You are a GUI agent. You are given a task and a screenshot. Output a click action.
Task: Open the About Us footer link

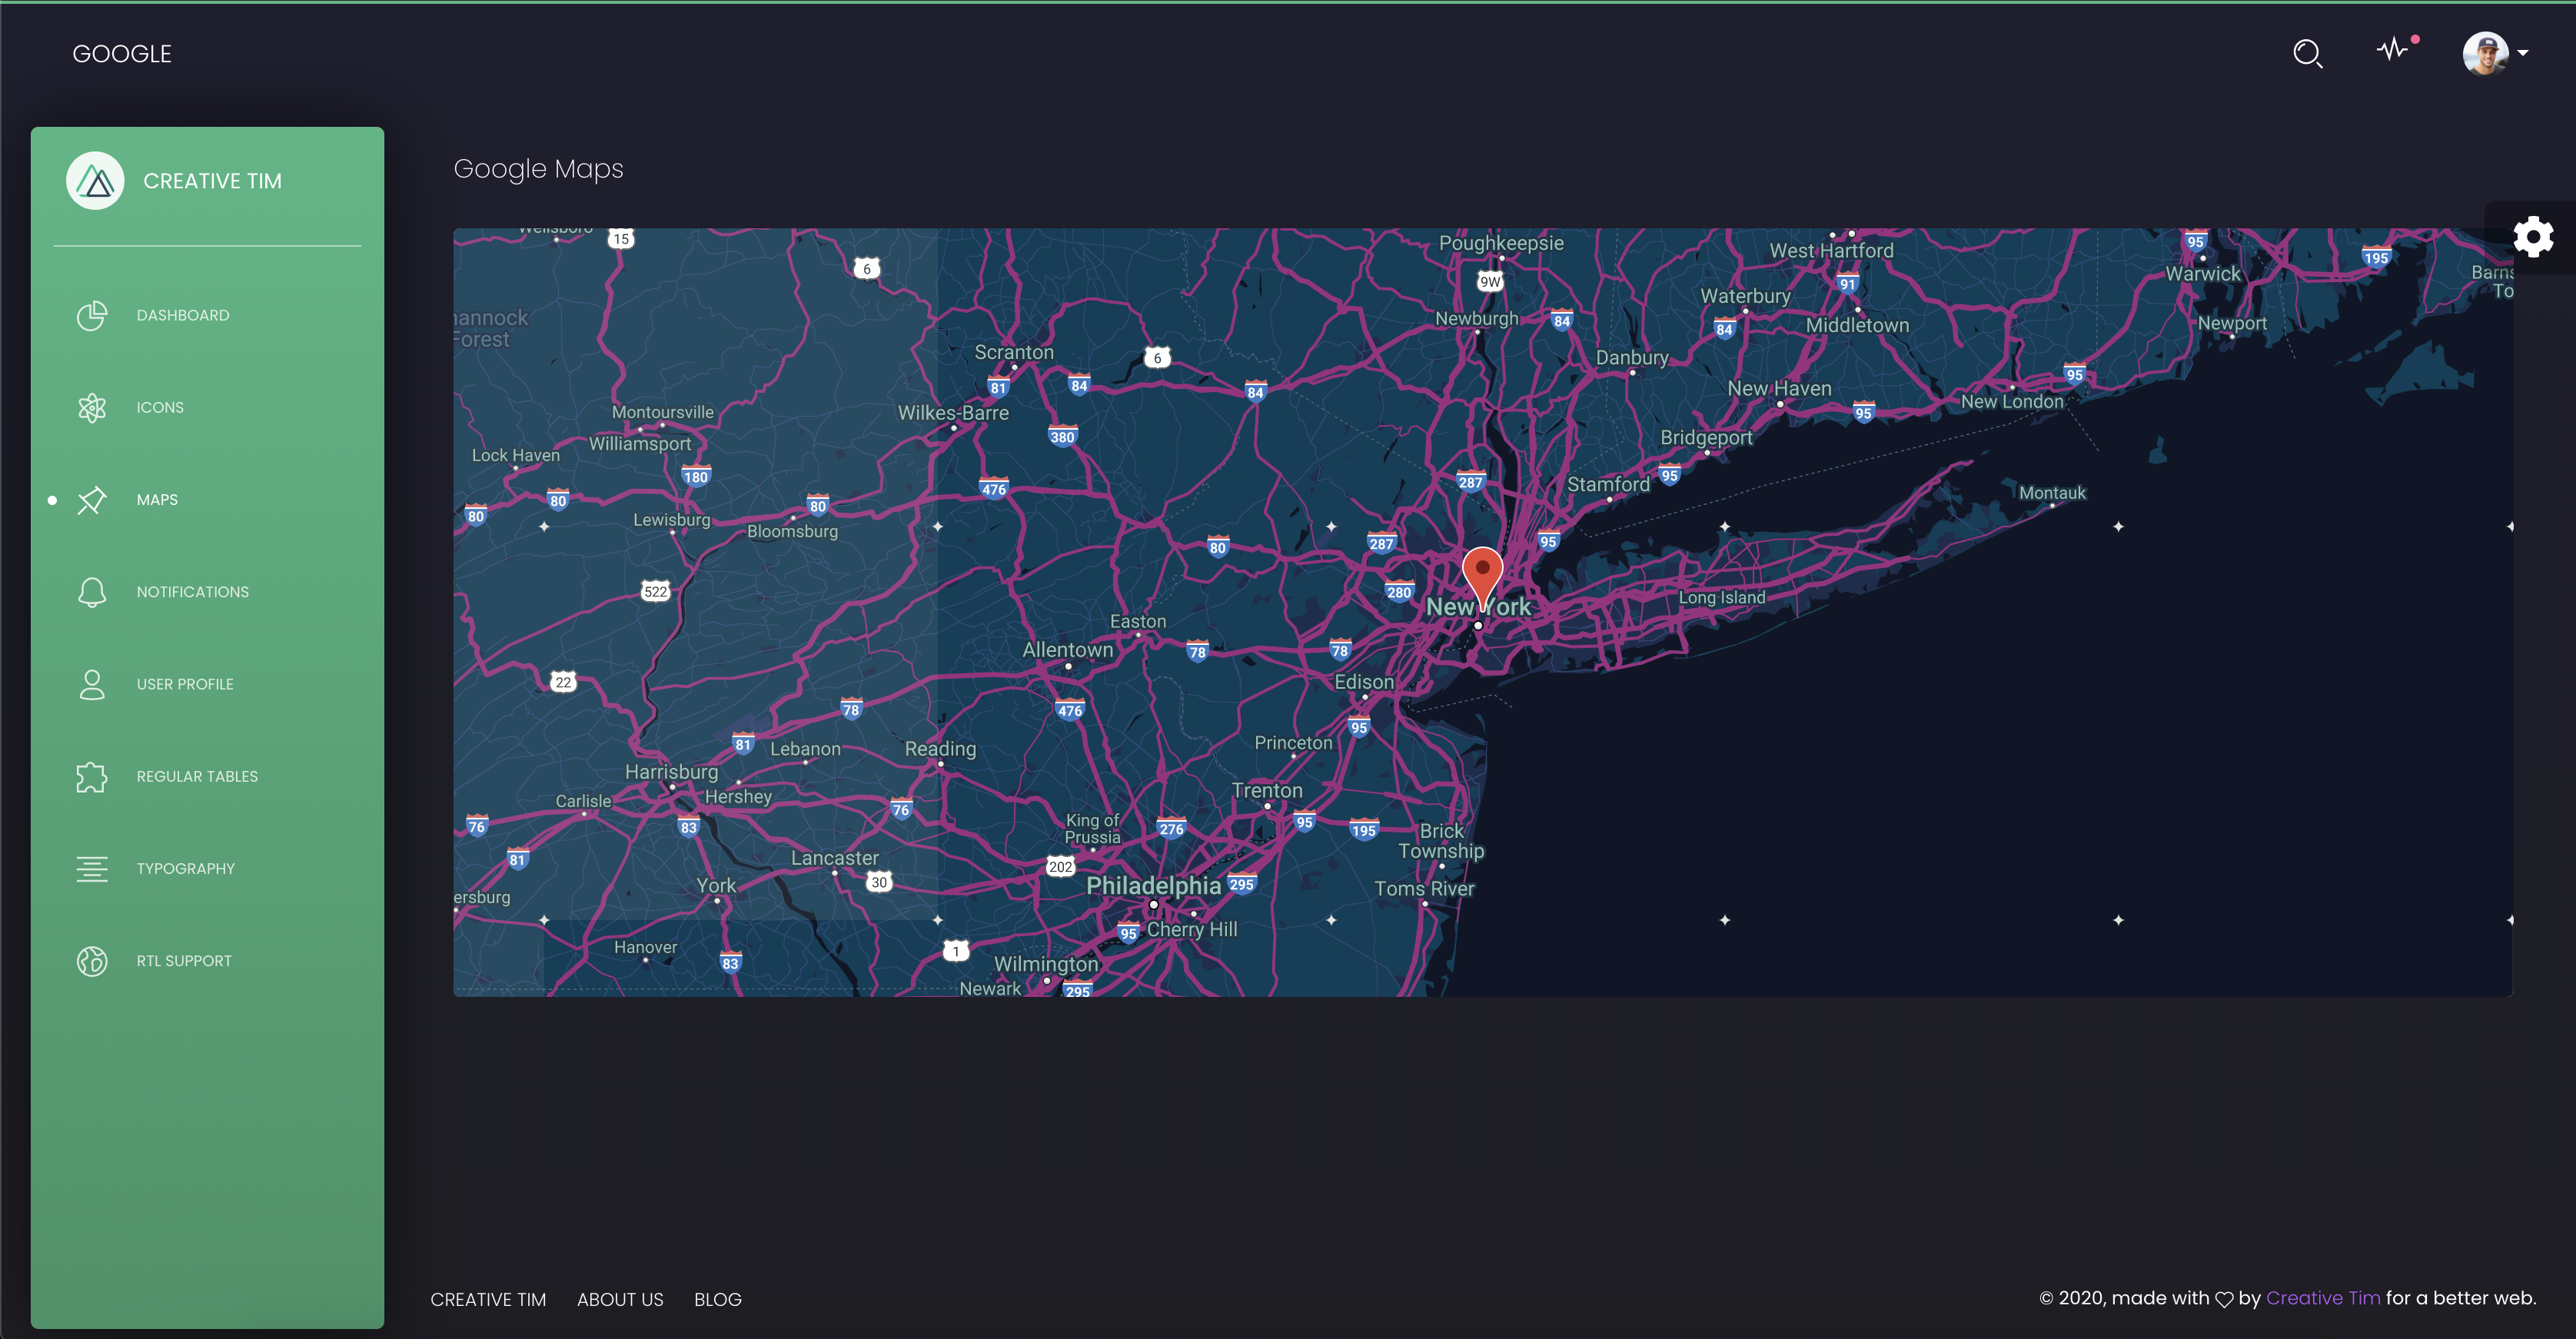pyautogui.click(x=620, y=1299)
